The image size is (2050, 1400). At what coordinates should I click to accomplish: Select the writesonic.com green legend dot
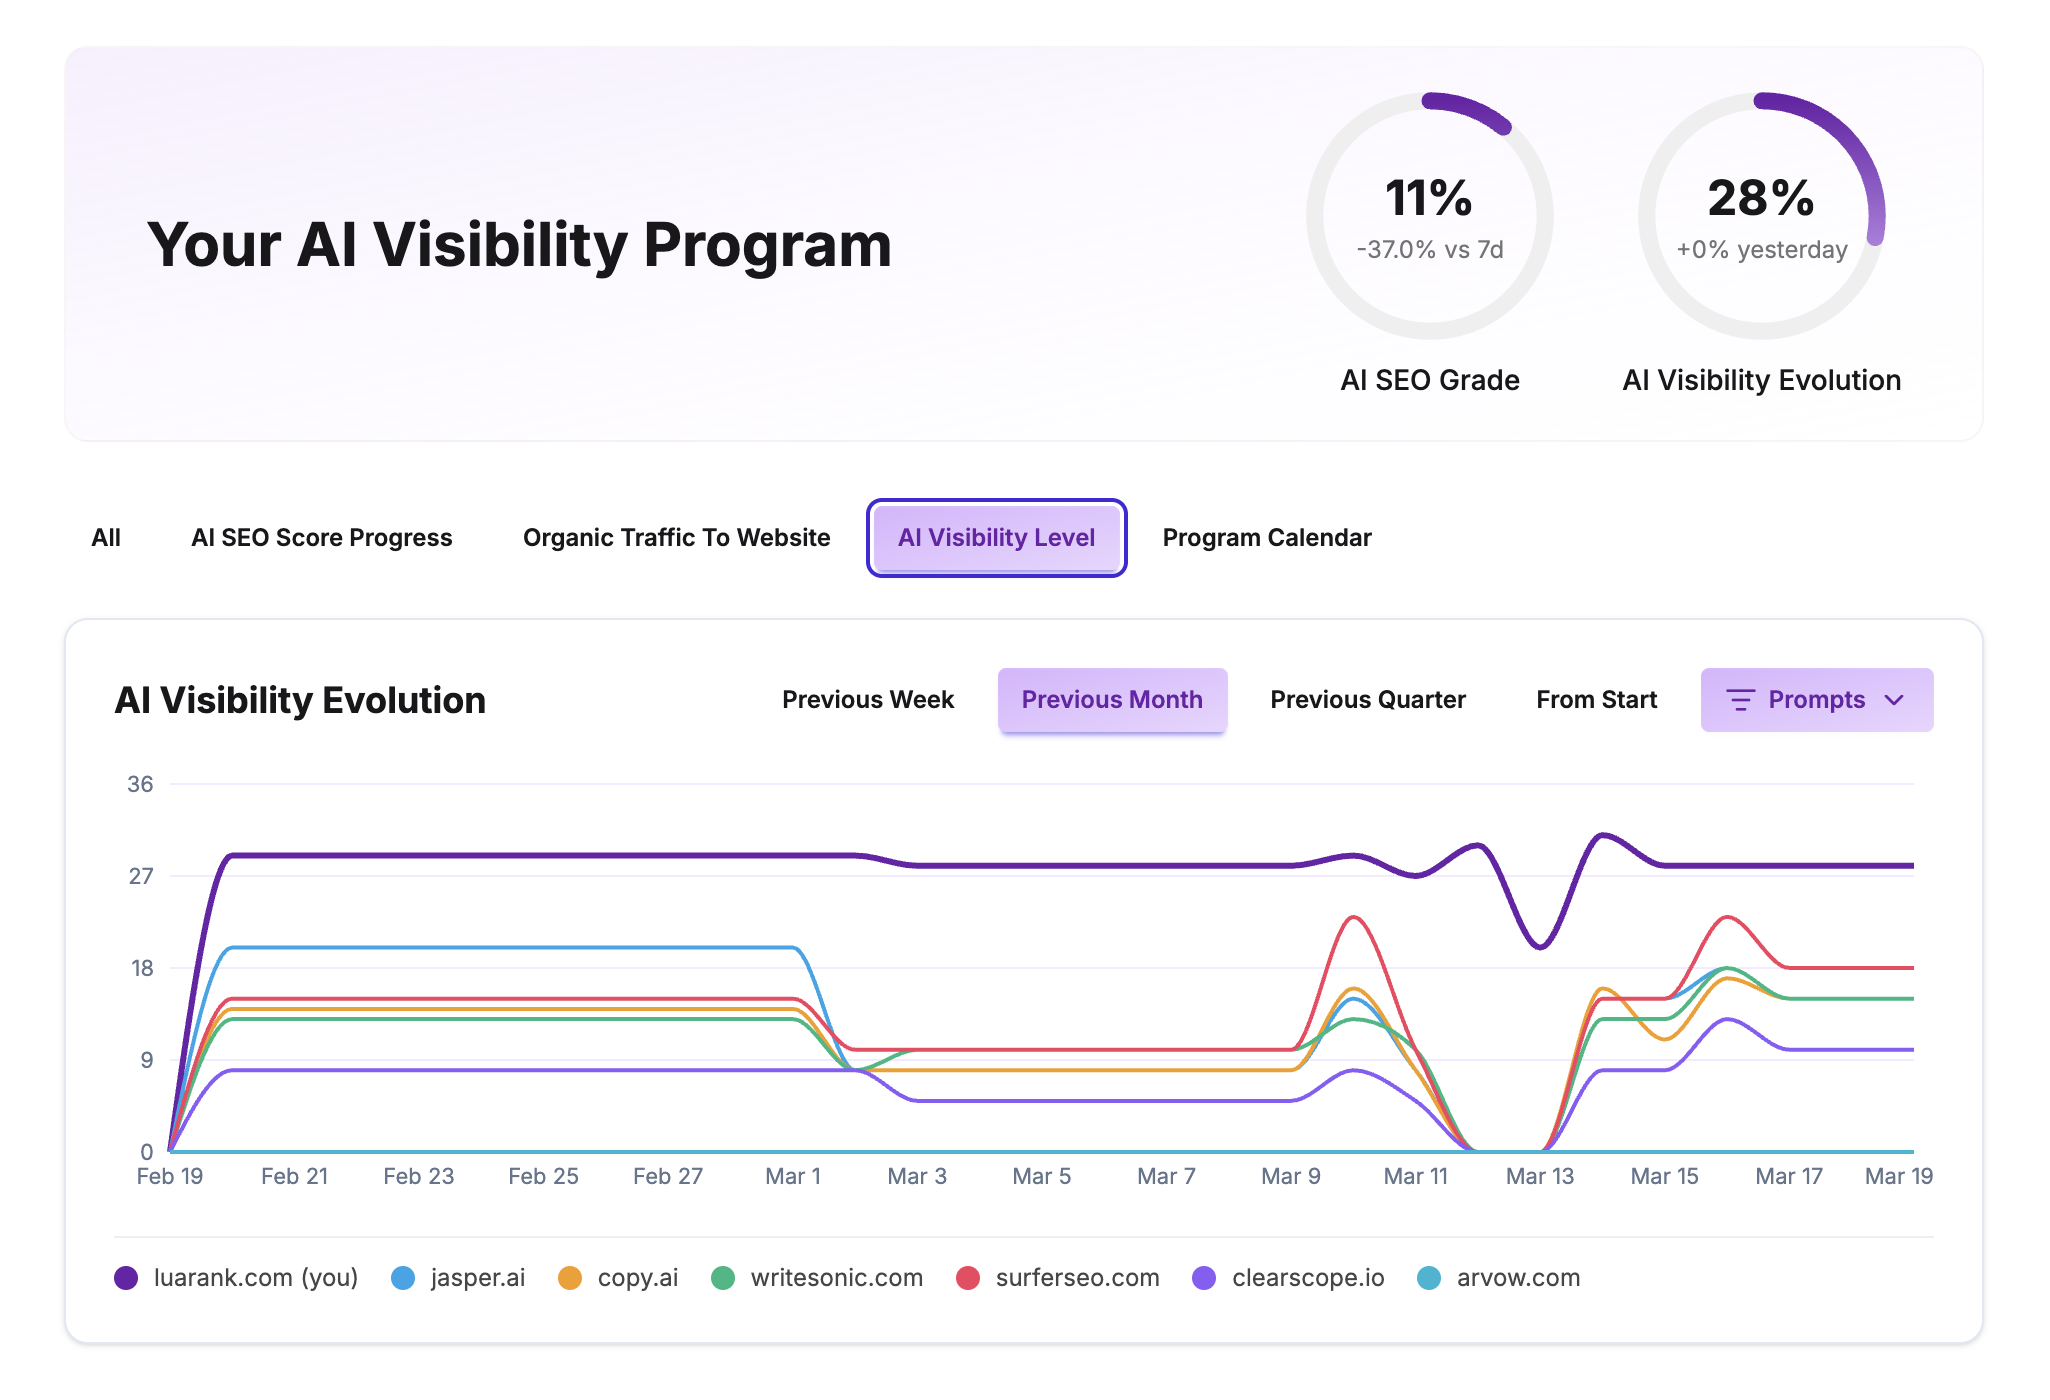pos(724,1277)
